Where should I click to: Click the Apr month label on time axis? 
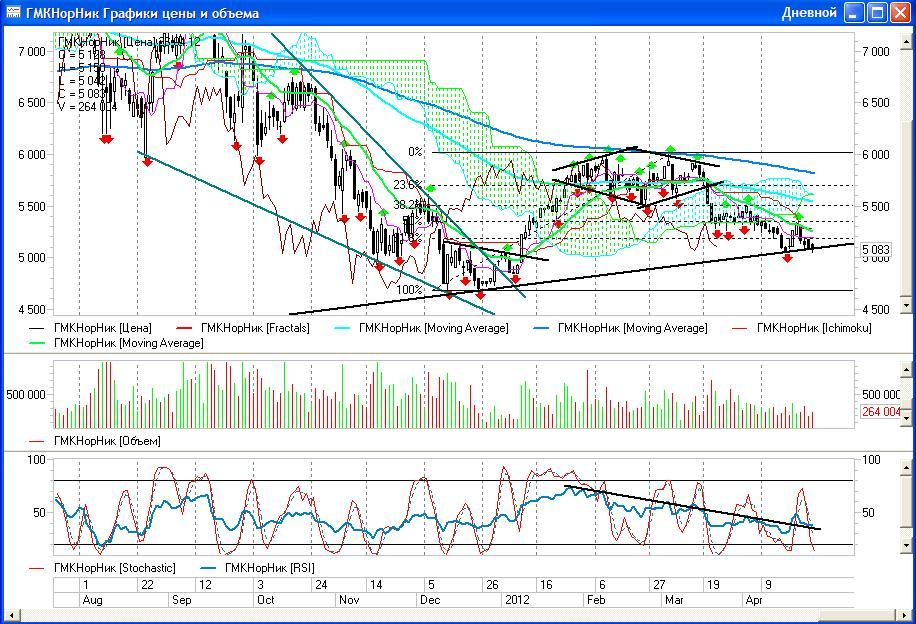[x=754, y=599]
